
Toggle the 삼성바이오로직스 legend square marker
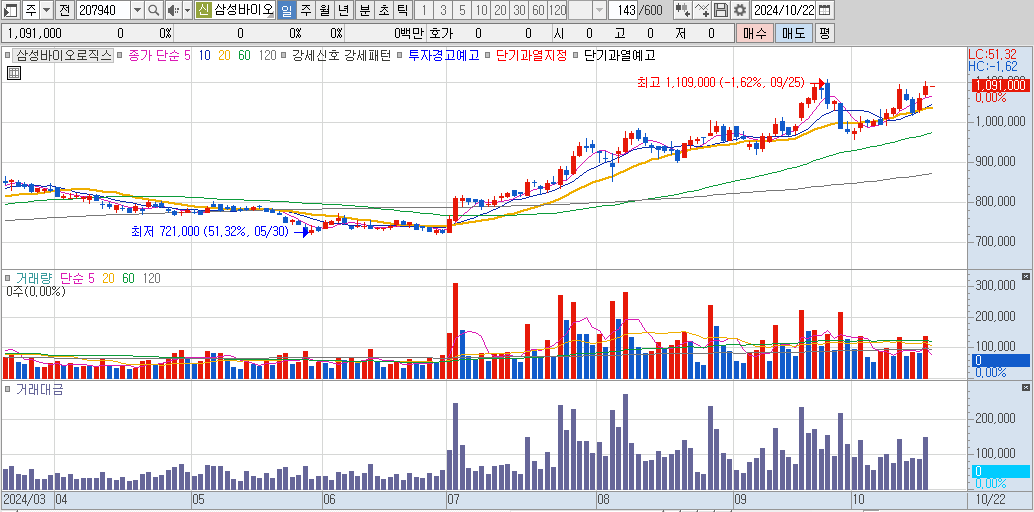7,56
